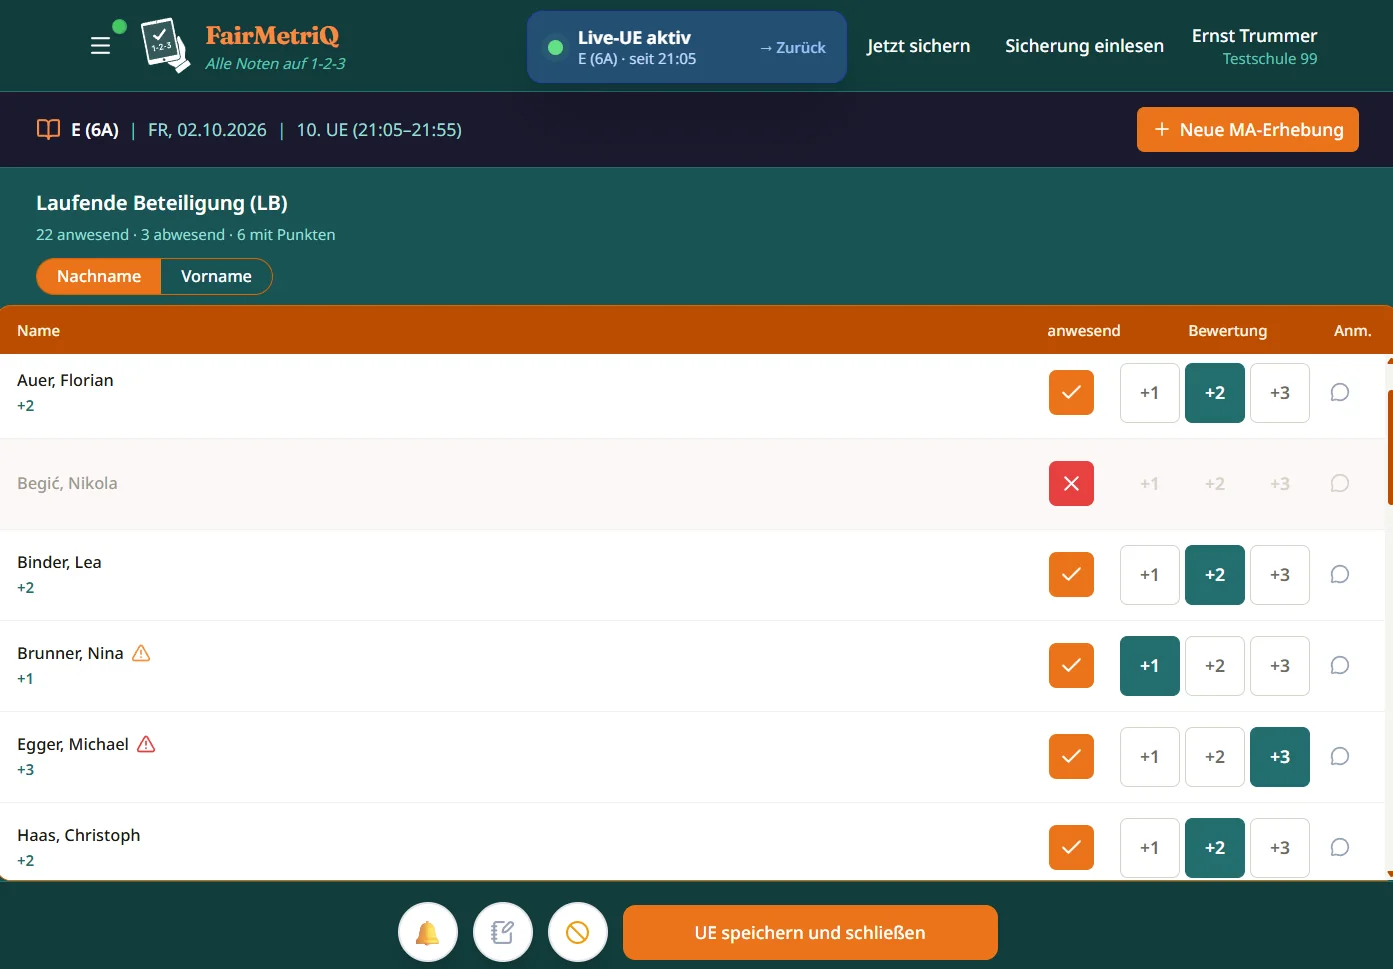The width and height of the screenshot is (1393, 969).
Task: Open the Ernst Trummer user profile
Action: (x=1254, y=46)
